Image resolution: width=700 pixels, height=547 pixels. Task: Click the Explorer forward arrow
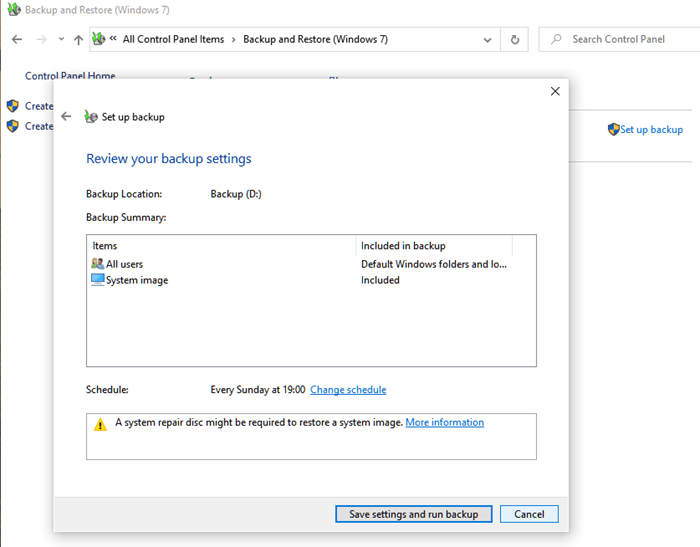[x=42, y=39]
